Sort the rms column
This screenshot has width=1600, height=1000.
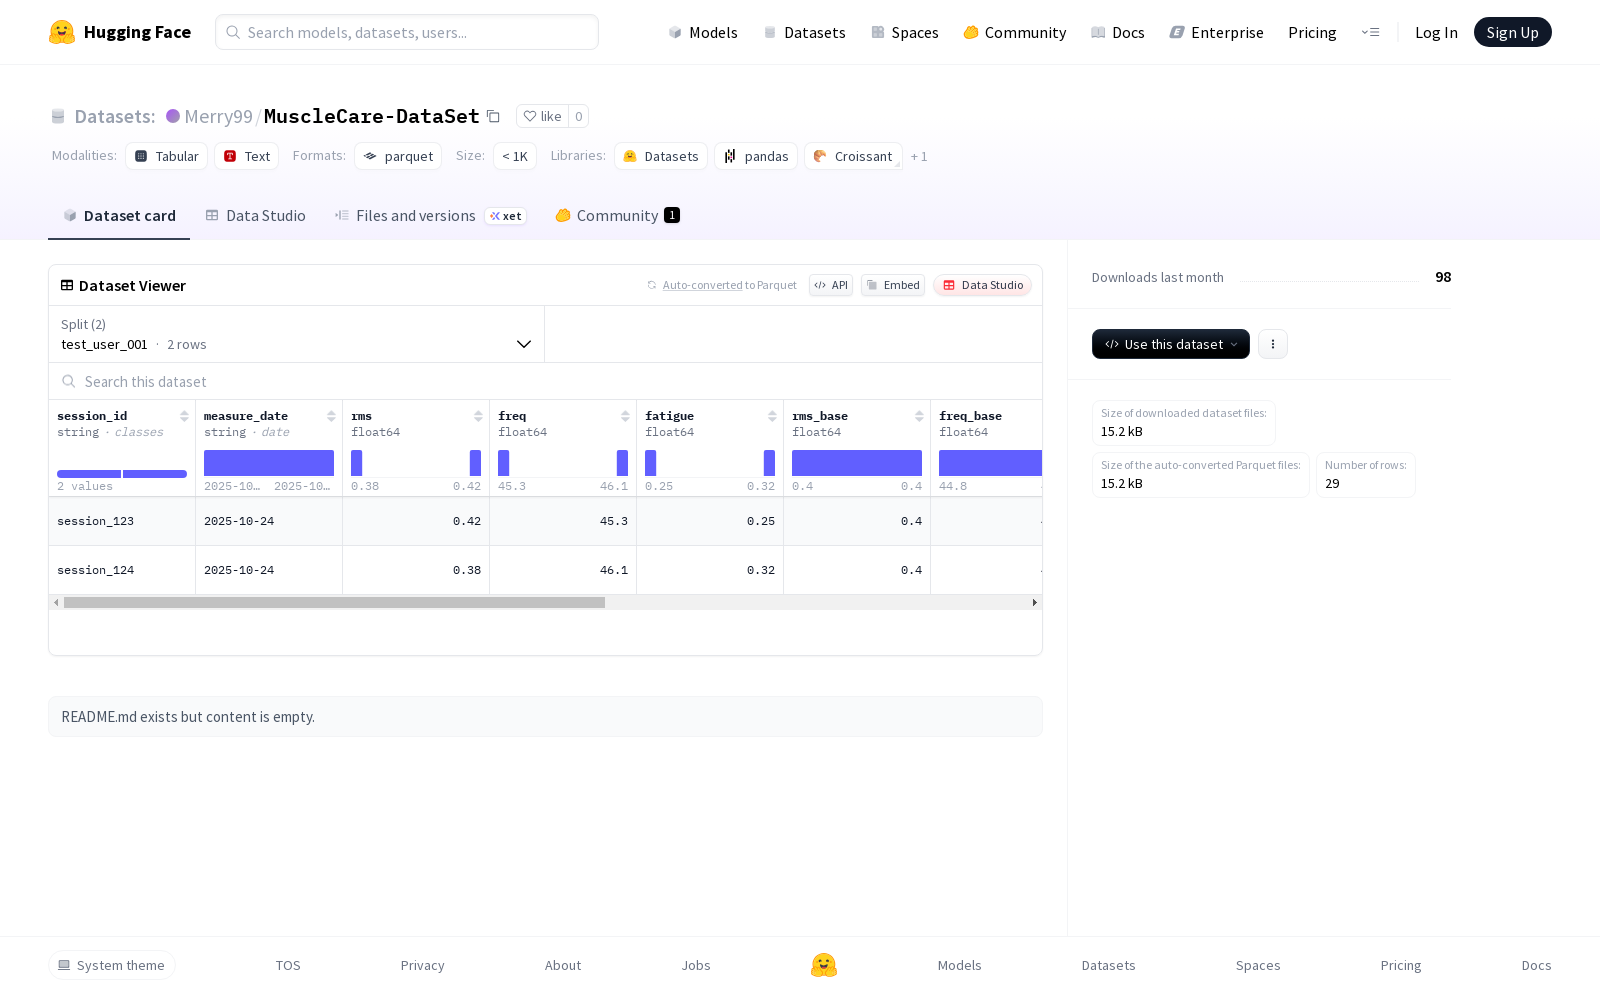478,416
